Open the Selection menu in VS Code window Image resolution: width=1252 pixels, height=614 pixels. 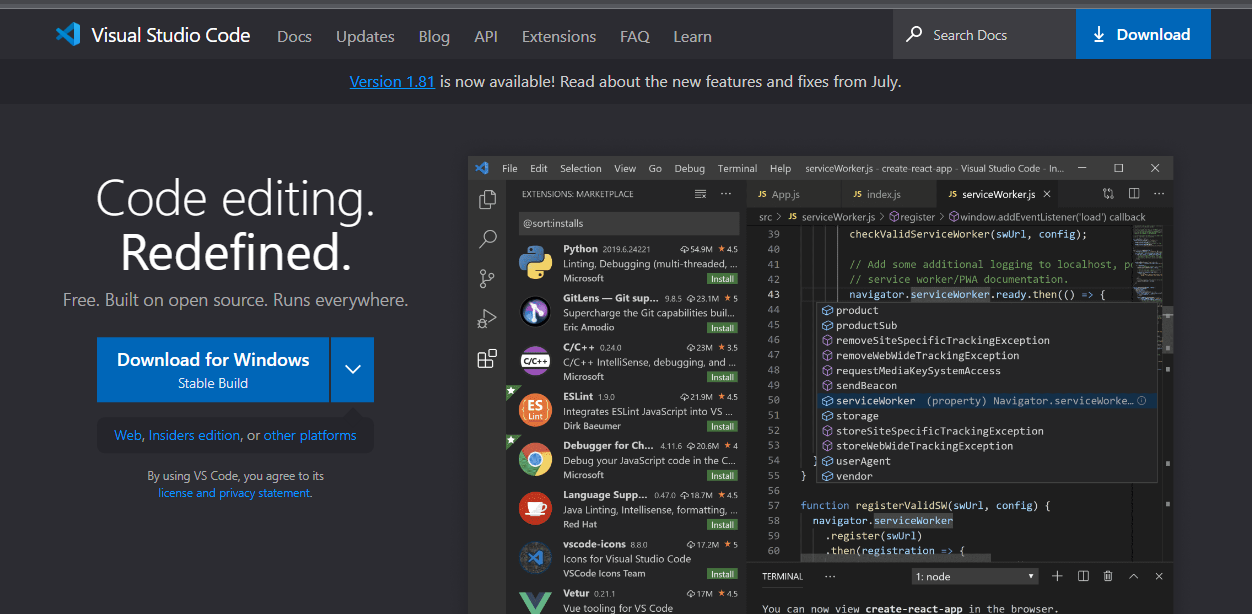[581, 168]
